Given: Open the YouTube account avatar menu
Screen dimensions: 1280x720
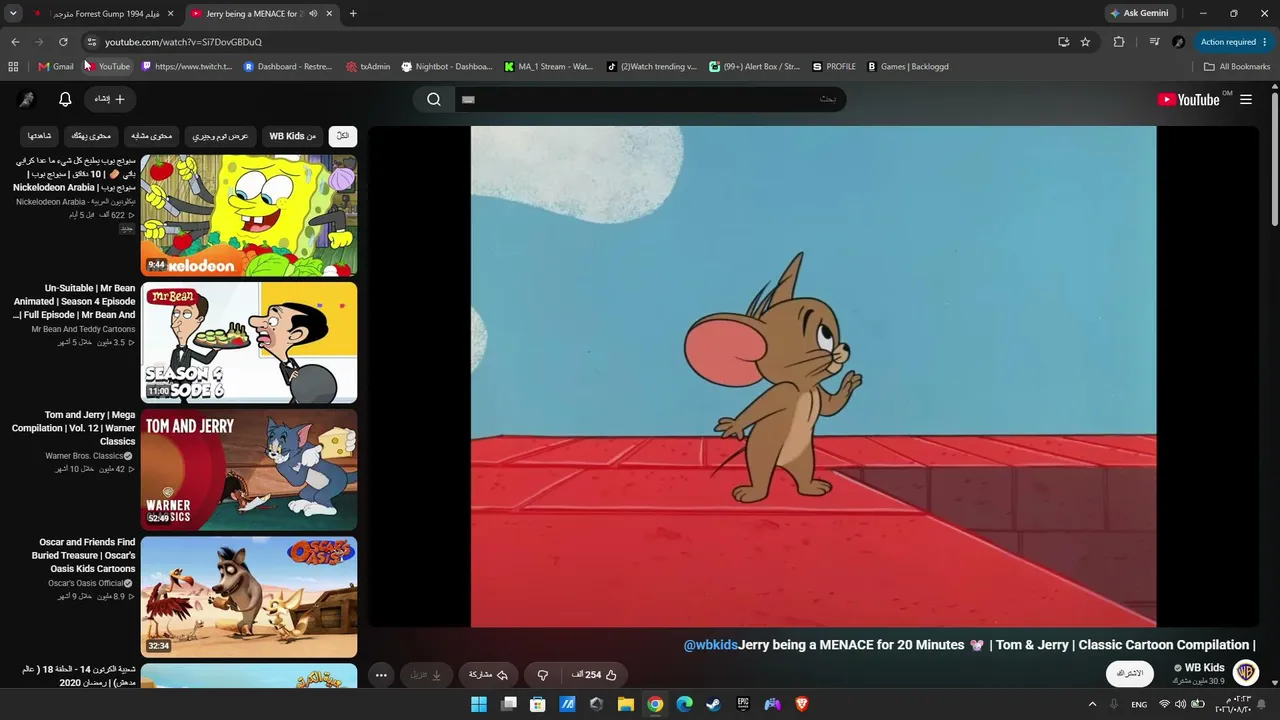Looking at the screenshot, I should [27, 99].
